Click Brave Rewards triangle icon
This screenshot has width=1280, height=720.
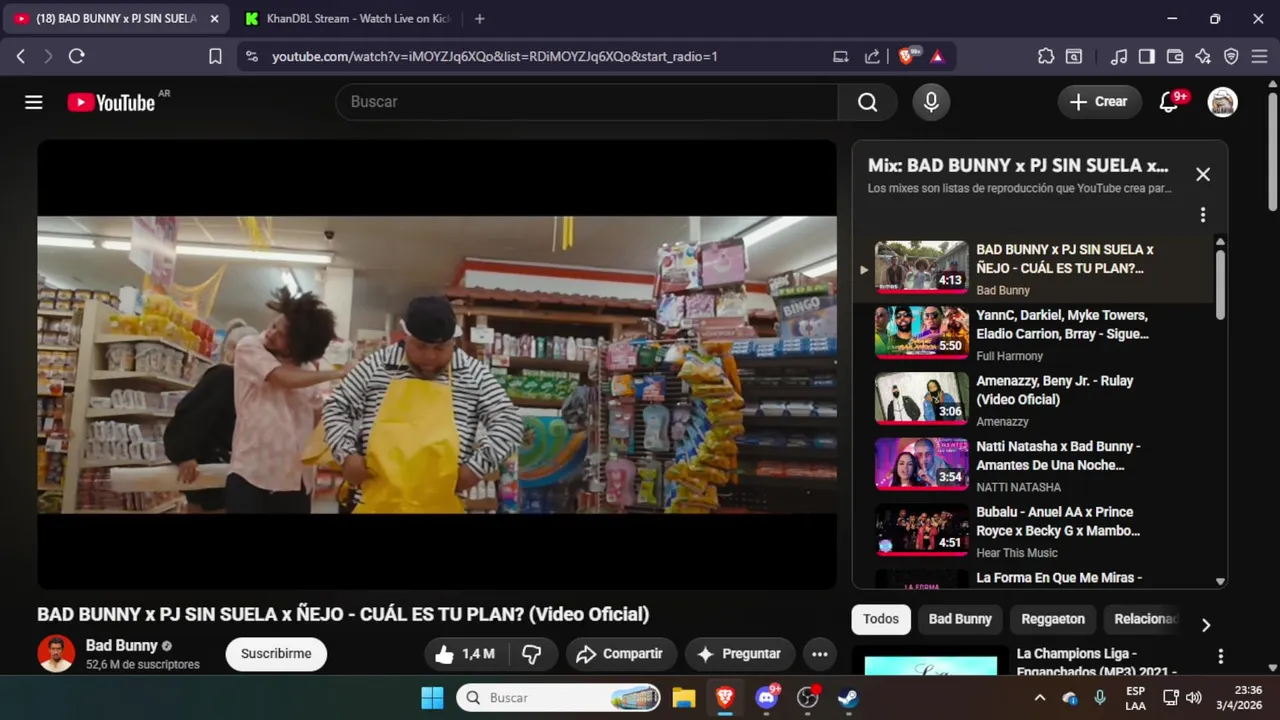click(938, 56)
